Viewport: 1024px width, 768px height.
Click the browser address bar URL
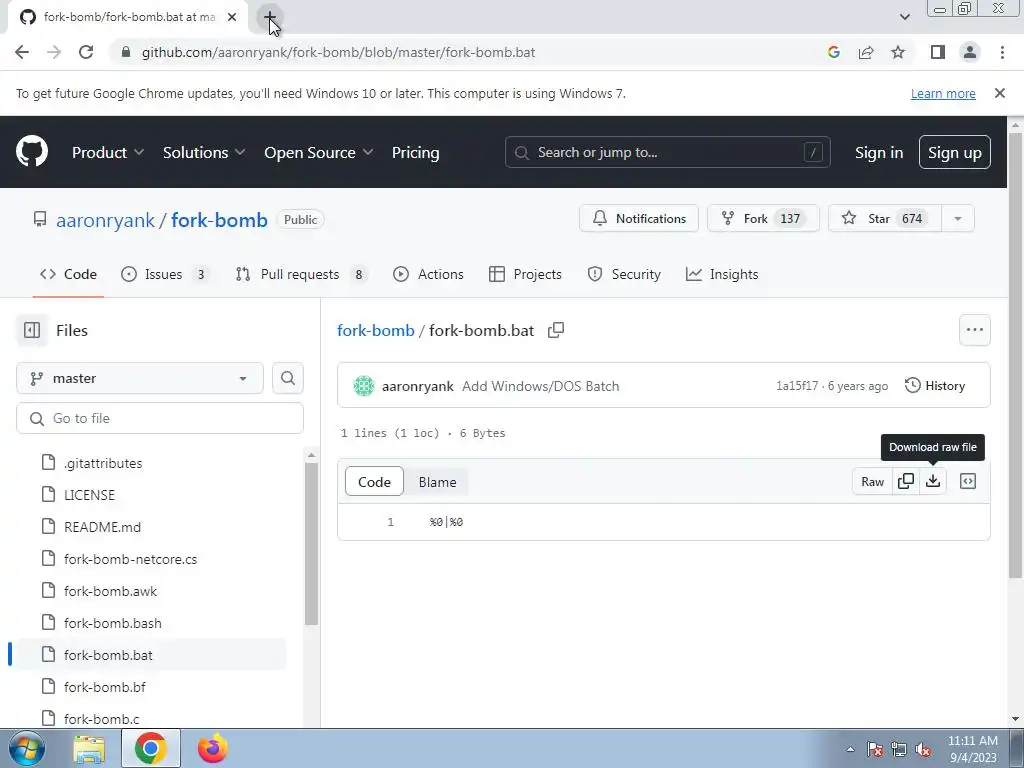(338, 52)
